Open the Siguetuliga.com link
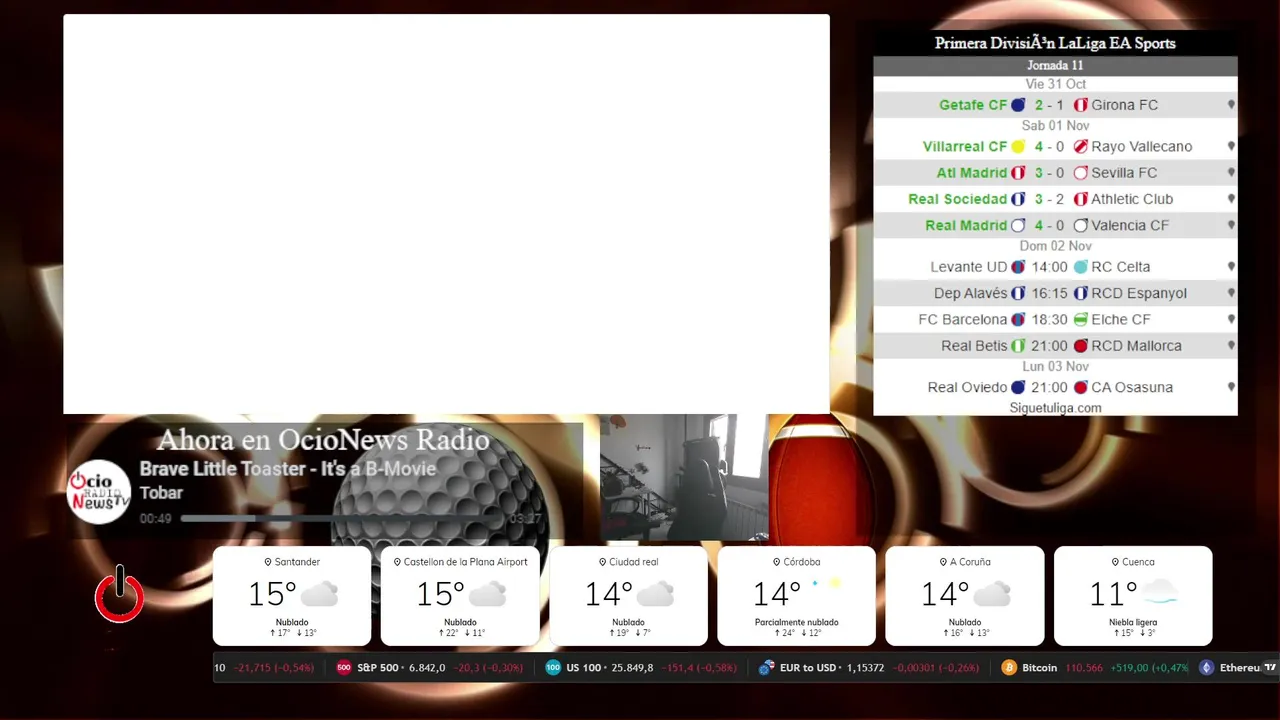 coord(1055,408)
